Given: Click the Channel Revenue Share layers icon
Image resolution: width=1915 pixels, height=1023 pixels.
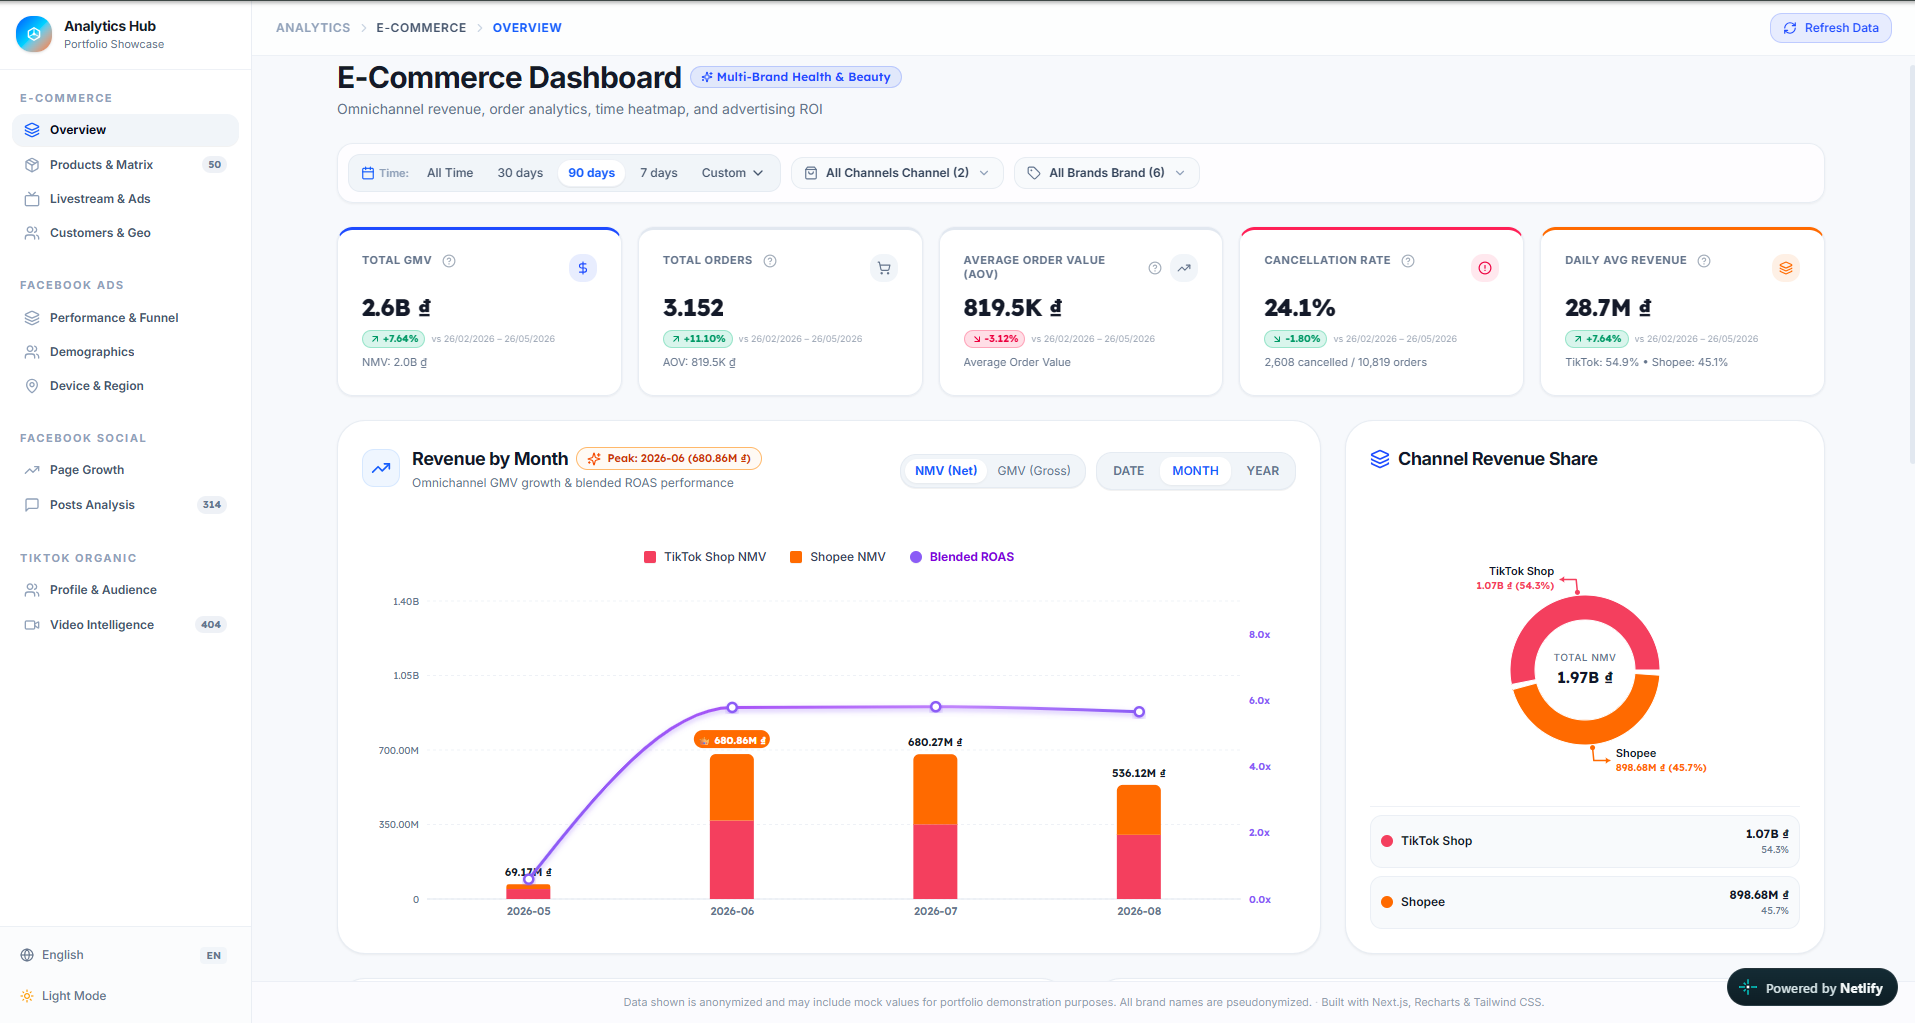Looking at the screenshot, I should click(1380, 459).
